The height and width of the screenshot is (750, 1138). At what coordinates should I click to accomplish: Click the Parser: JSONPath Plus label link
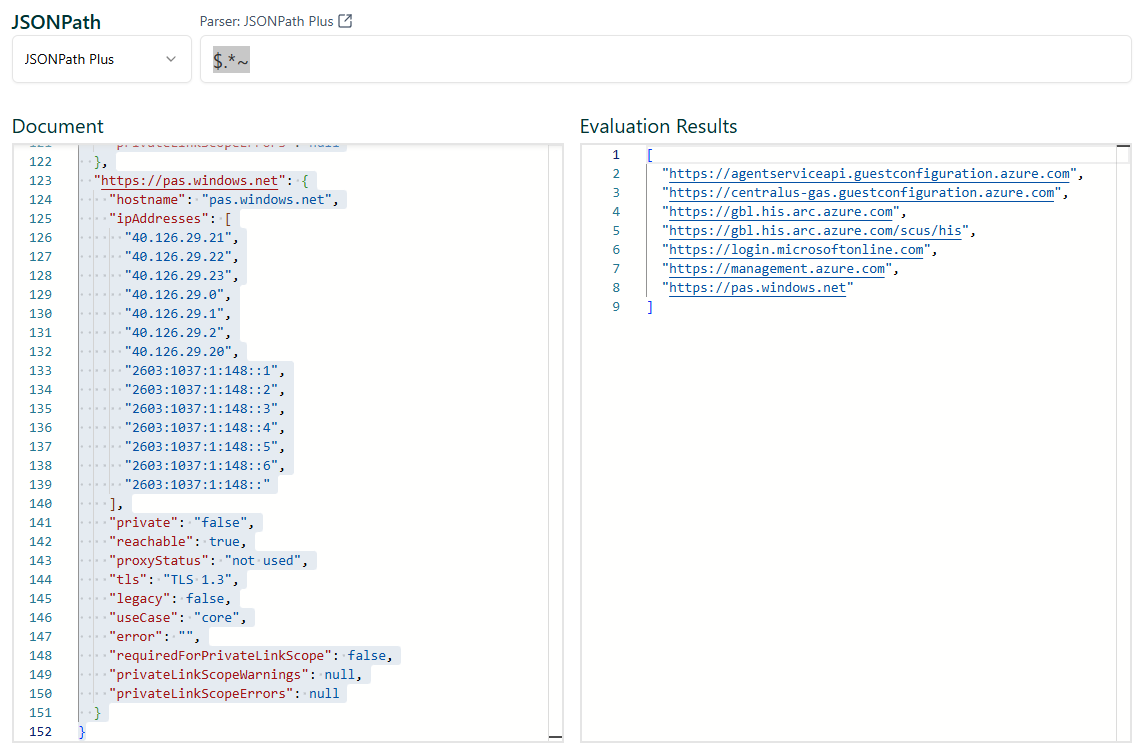(x=267, y=22)
